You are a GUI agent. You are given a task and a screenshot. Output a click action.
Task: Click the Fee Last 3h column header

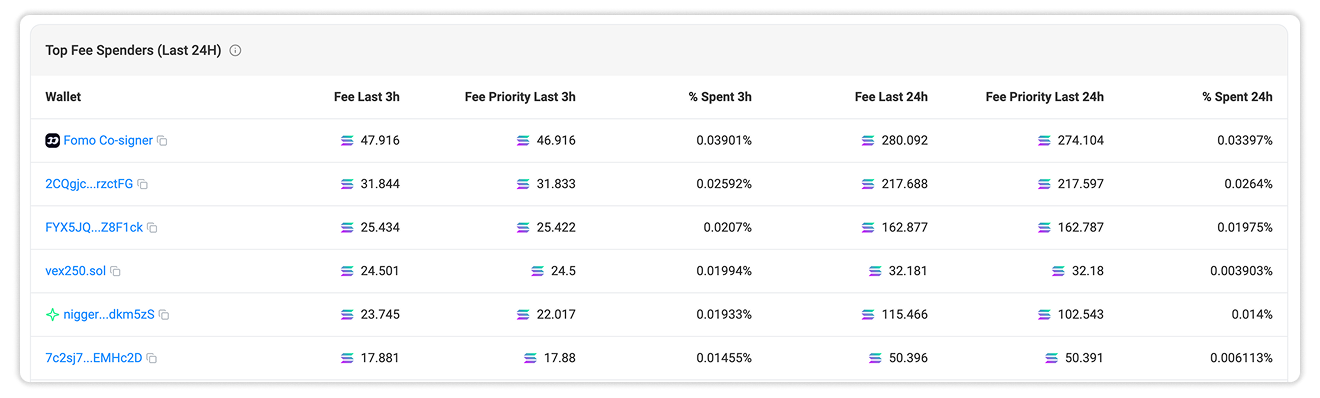coord(367,97)
